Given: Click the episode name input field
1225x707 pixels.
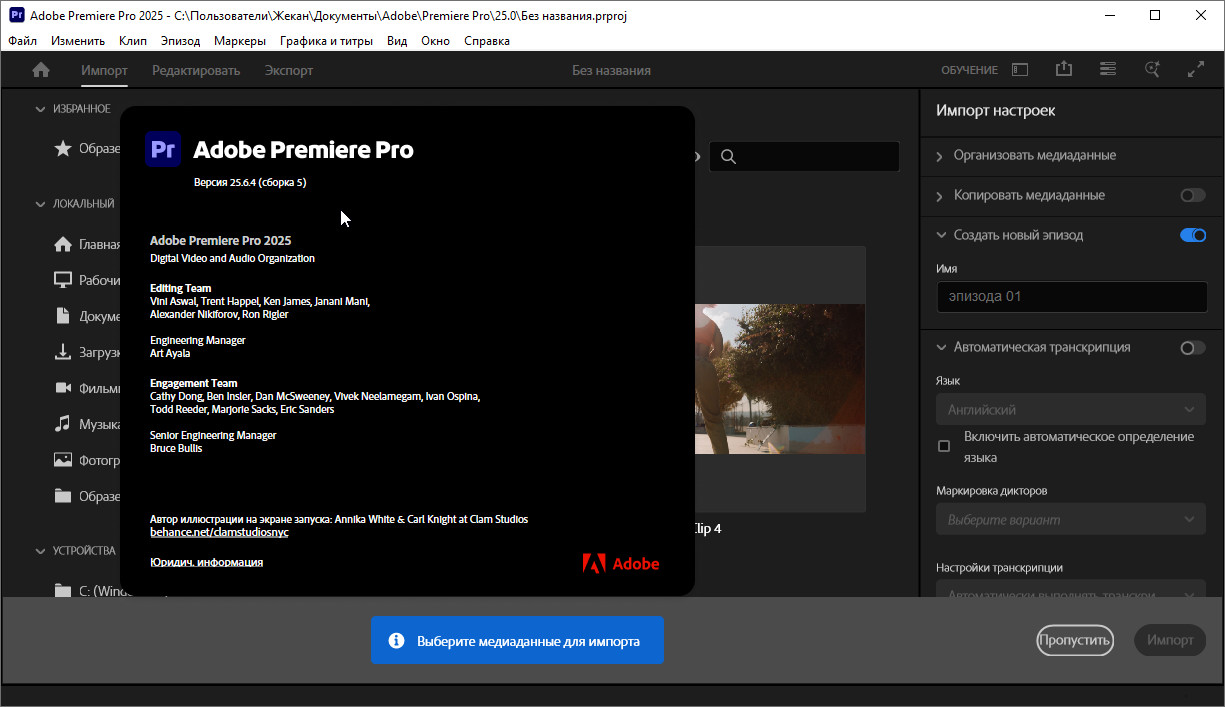Looking at the screenshot, I should click(1071, 297).
